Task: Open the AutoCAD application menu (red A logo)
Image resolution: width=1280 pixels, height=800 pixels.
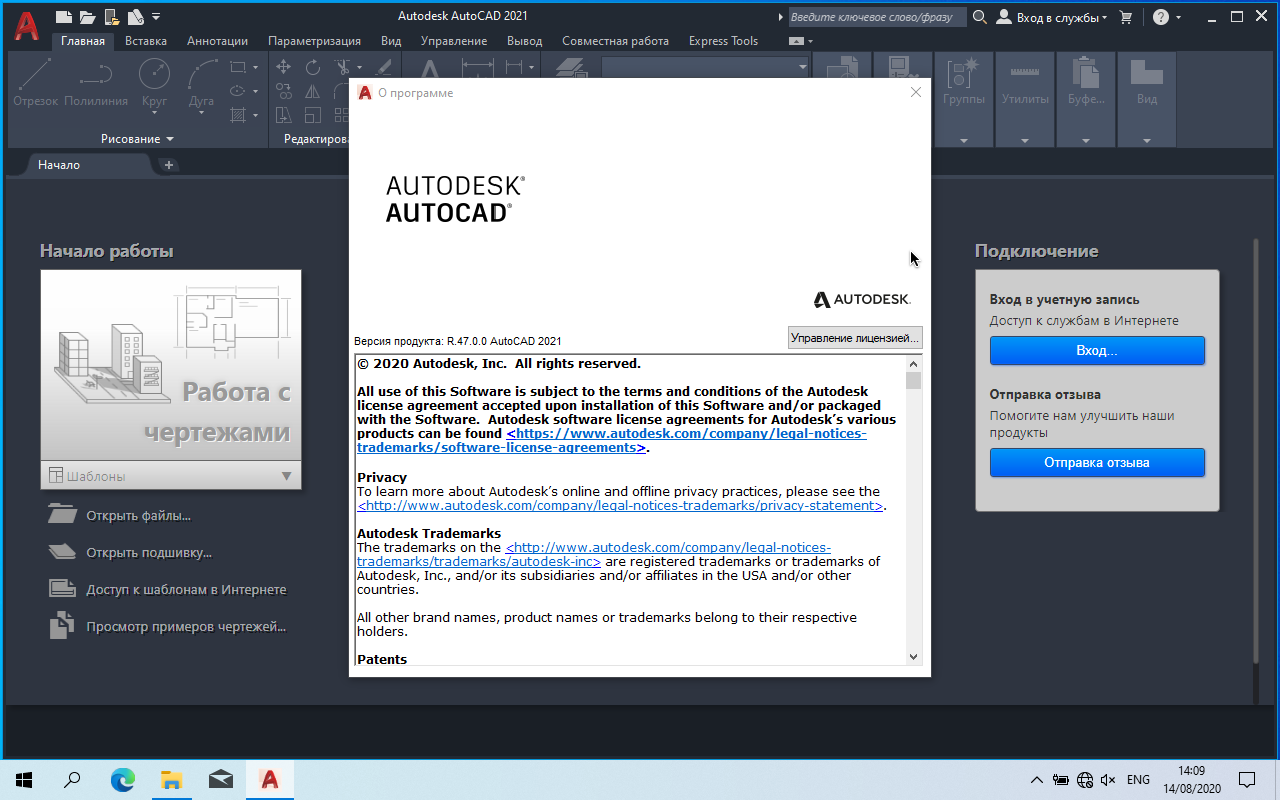Action: [x=27, y=26]
